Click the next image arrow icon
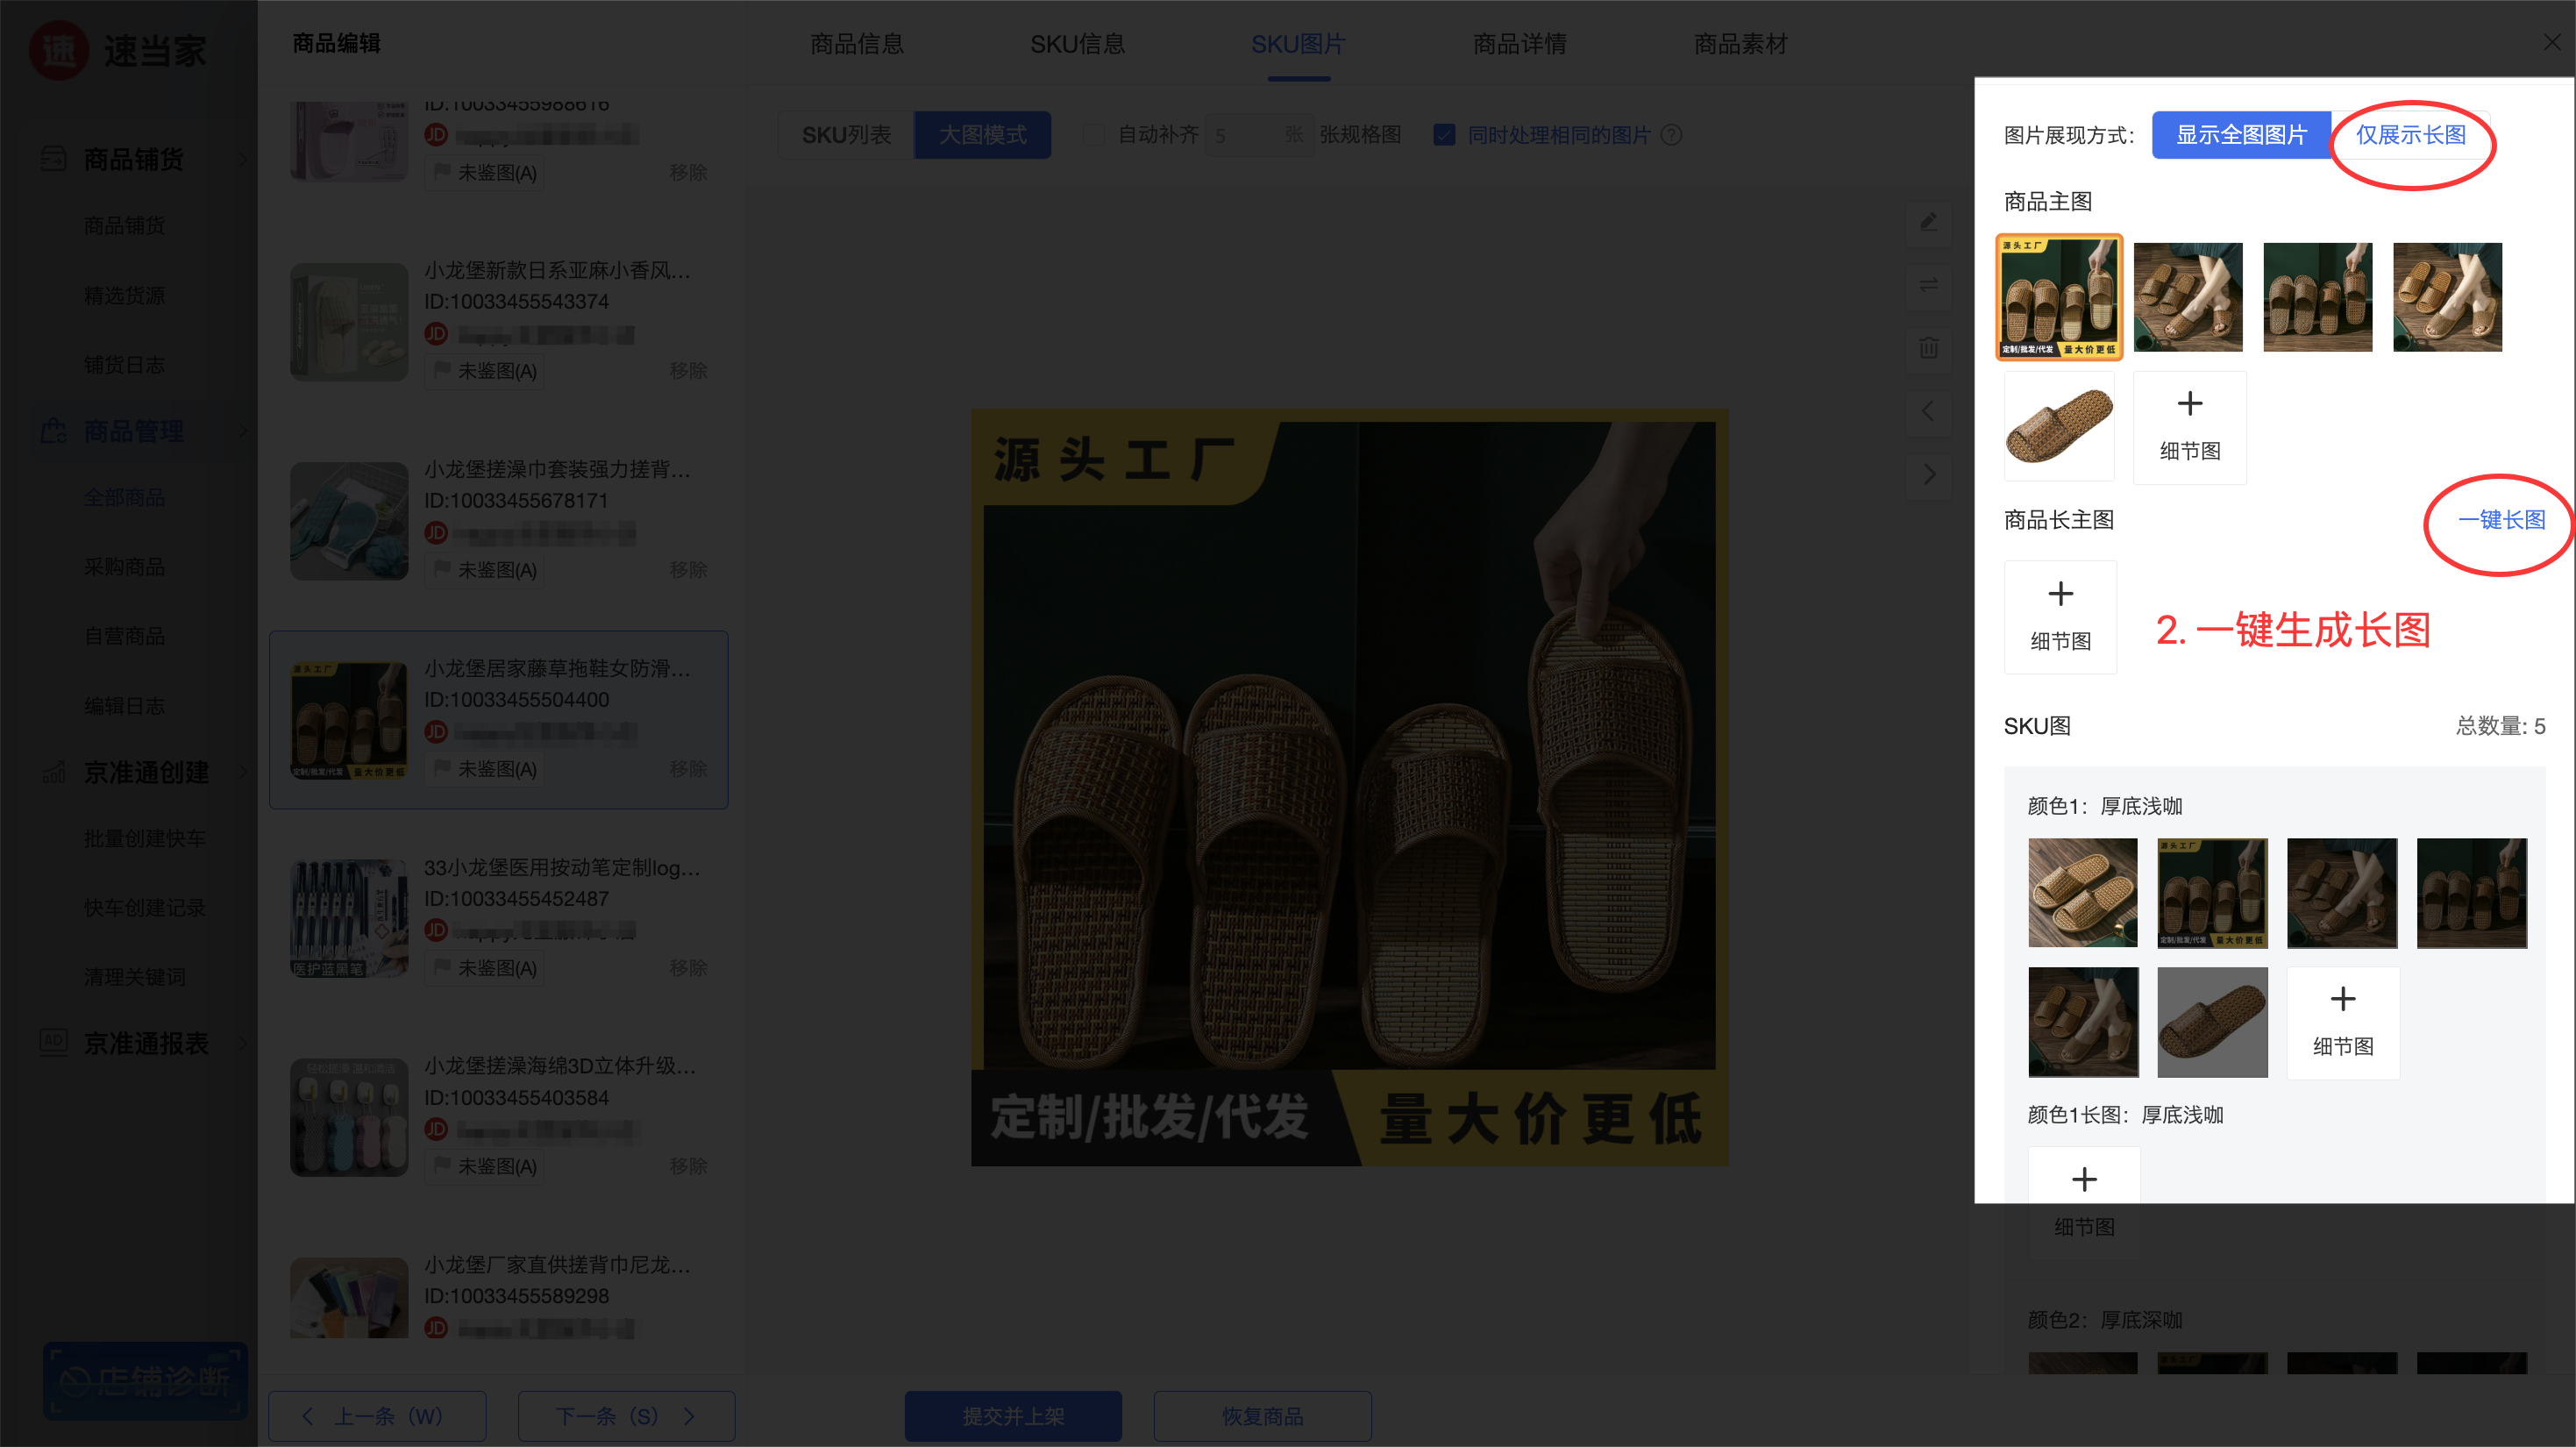The image size is (2576, 1447). (x=1929, y=474)
